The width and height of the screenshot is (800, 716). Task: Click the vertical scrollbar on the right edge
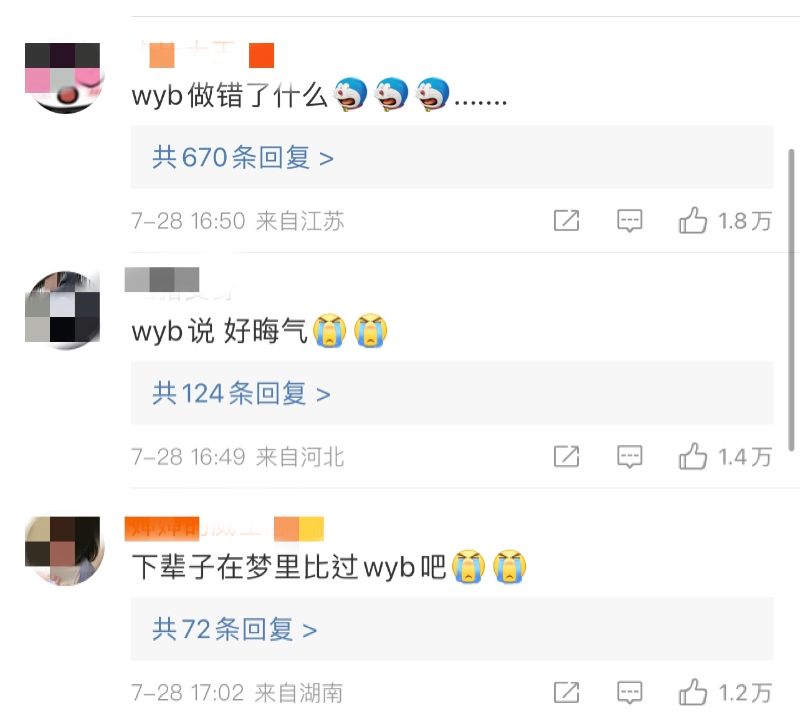tap(791, 300)
